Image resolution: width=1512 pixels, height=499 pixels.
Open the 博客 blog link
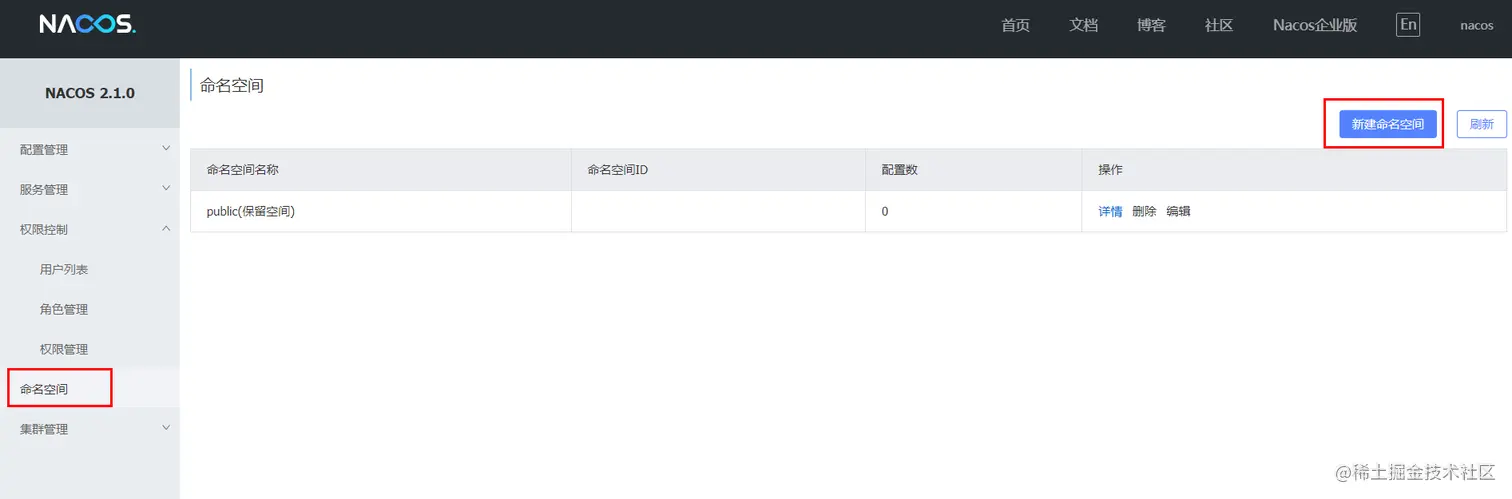point(1151,25)
